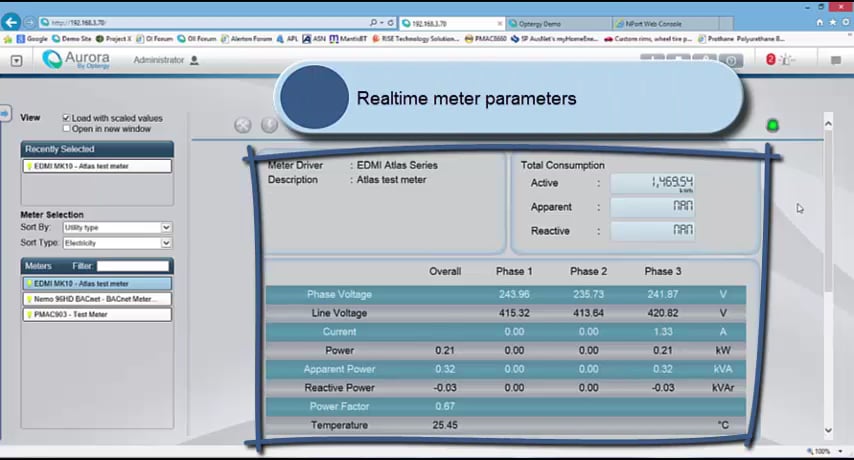Click the Aurora by Optergy logo
Image resolution: width=854 pixels, height=460 pixels.
(x=76, y=59)
